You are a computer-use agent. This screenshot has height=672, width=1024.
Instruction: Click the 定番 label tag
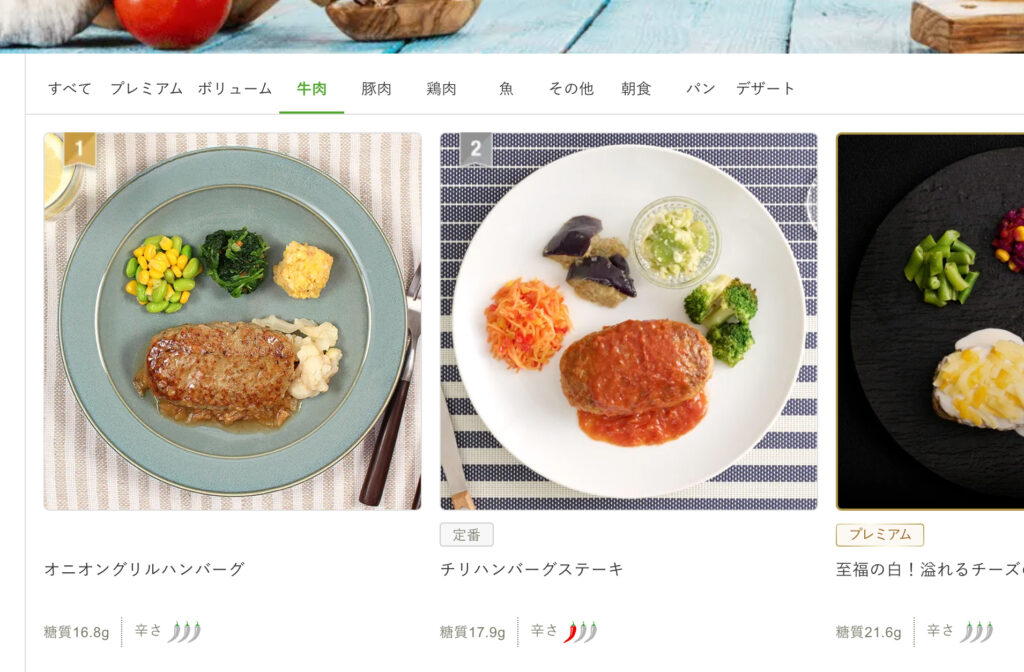pyautogui.click(x=466, y=535)
